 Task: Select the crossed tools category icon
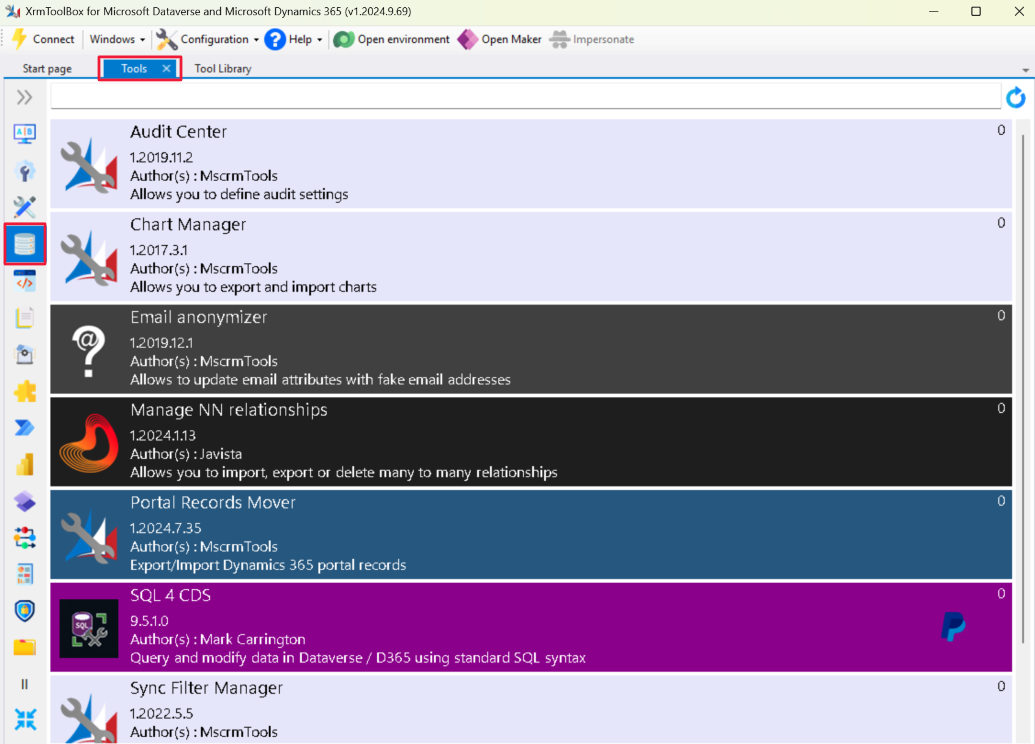(24, 207)
